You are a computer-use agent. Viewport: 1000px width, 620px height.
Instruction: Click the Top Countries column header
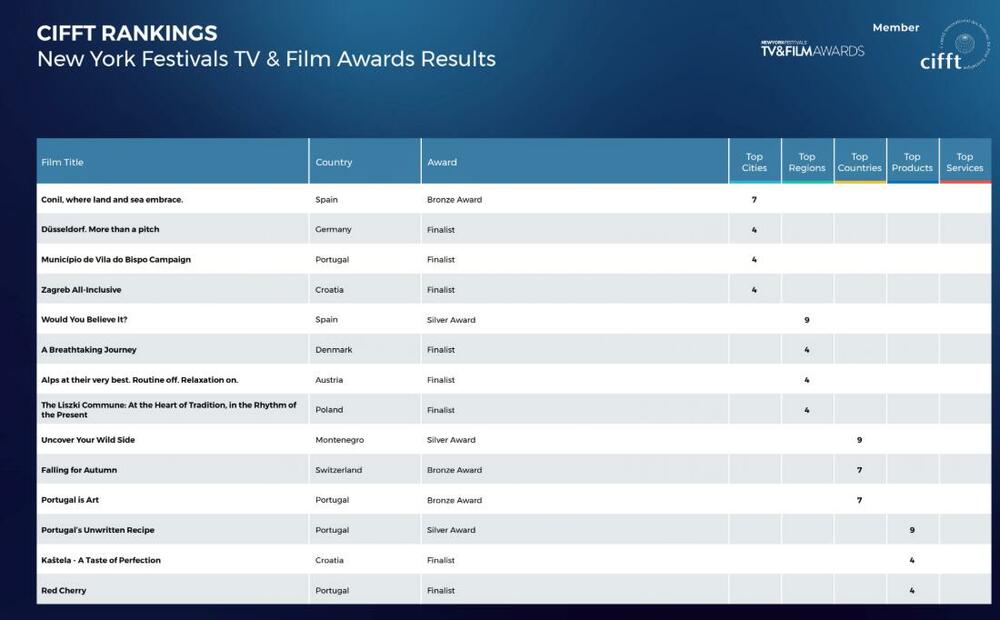tap(859, 162)
